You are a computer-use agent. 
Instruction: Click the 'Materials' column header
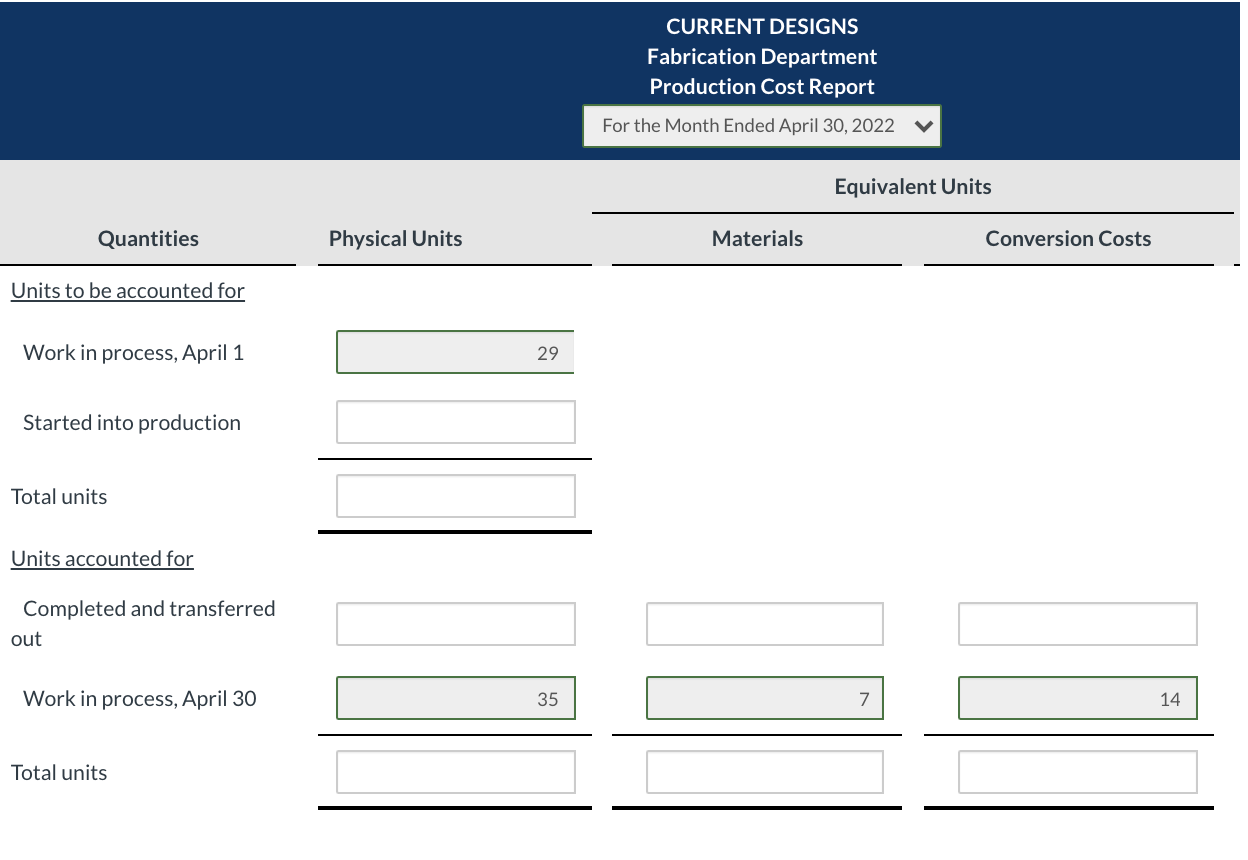point(757,239)
